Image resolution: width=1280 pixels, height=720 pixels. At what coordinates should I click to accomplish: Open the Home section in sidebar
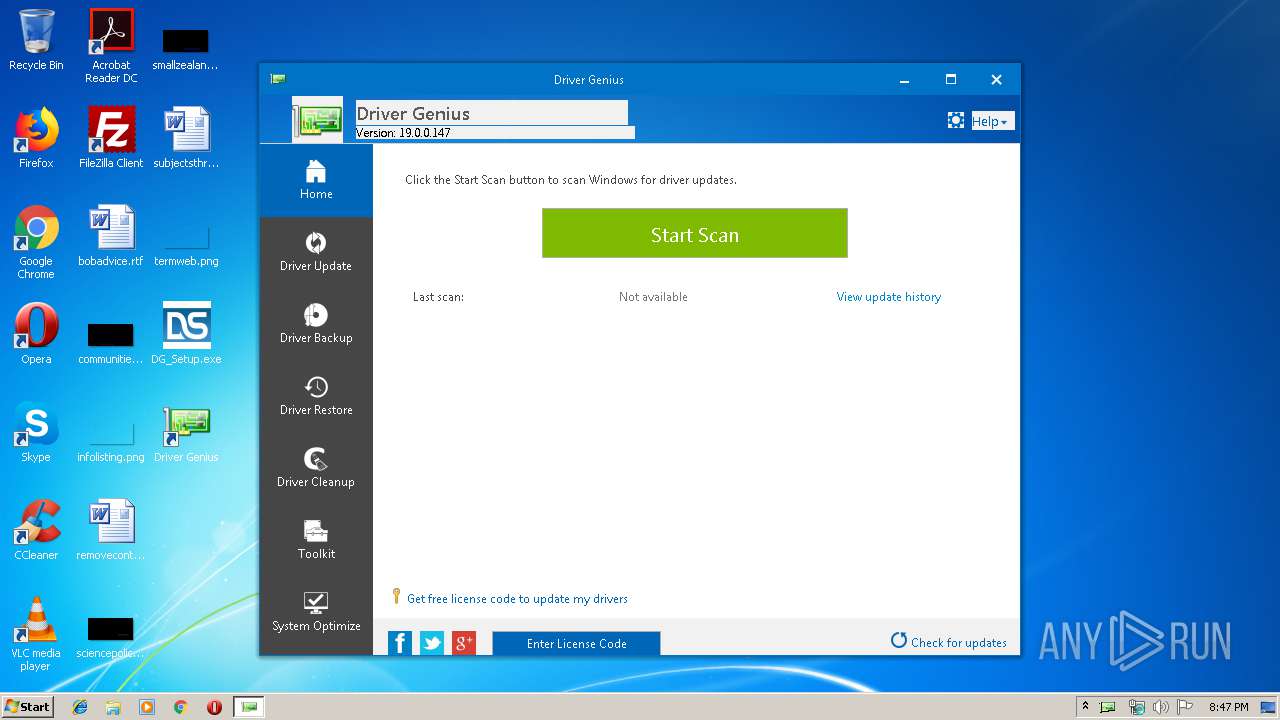316,181
